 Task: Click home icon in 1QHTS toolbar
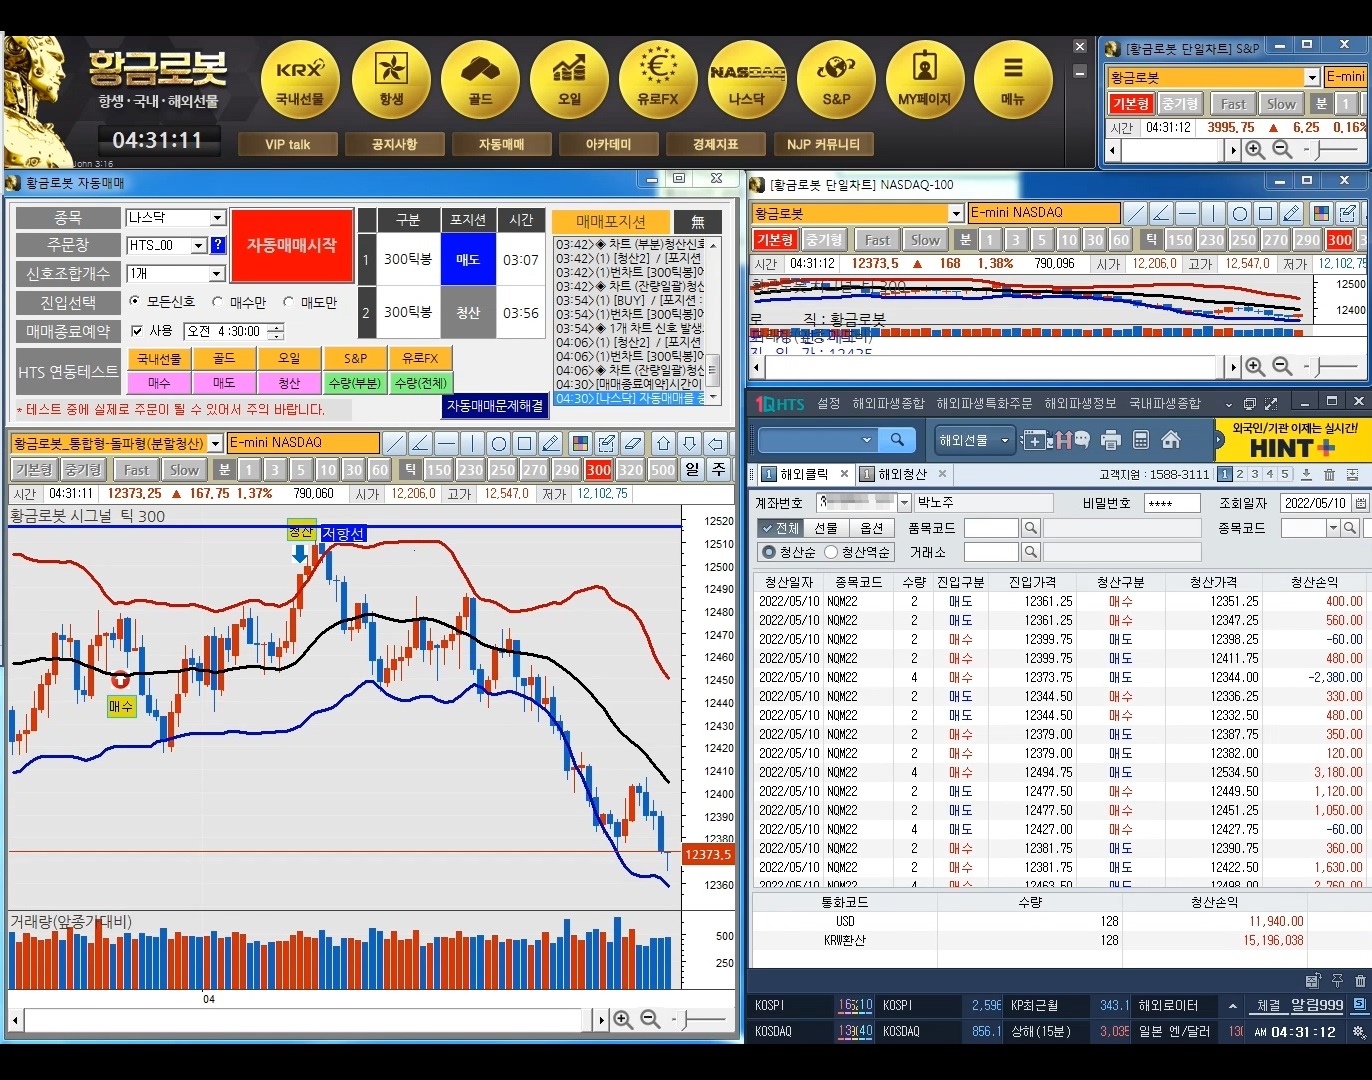click(1171, 440)
